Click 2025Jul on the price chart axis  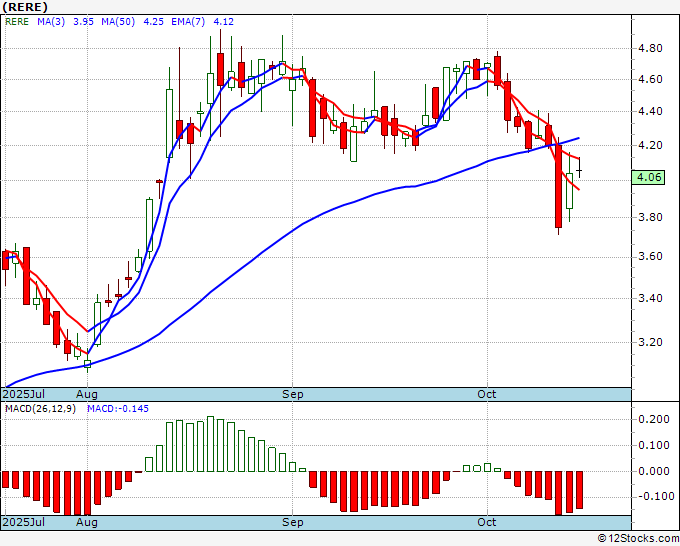pyautogui.click(x=24, y=394)
